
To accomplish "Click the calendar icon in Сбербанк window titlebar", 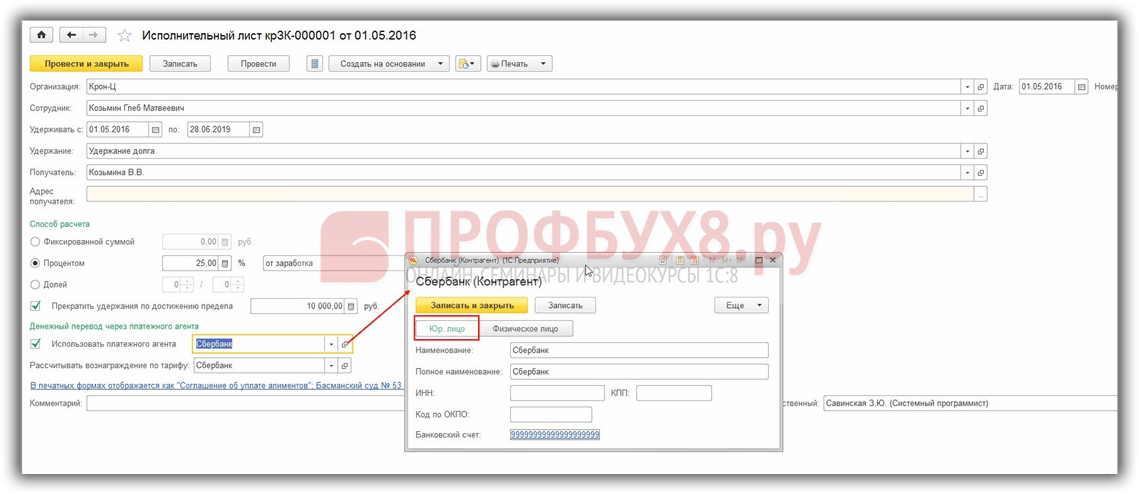I will (x=694, y=260).
